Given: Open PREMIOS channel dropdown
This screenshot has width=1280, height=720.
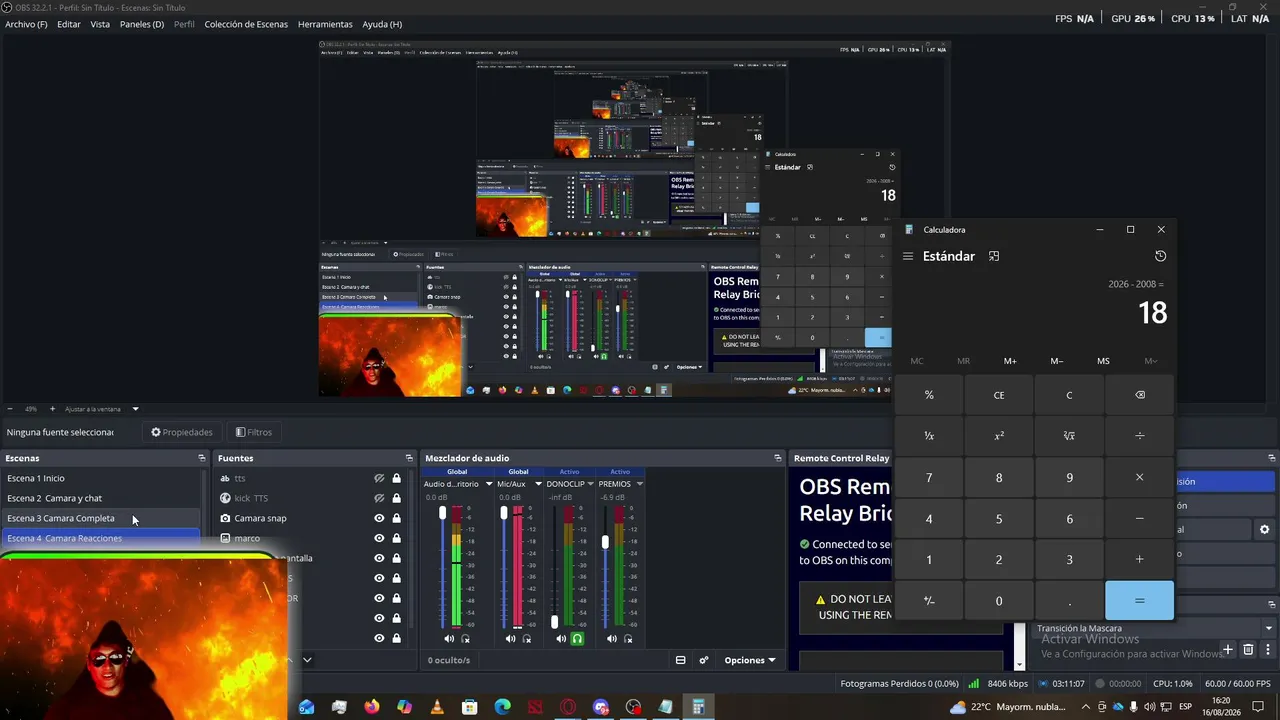Looking at the screenshot, I should tap(639, 484).
